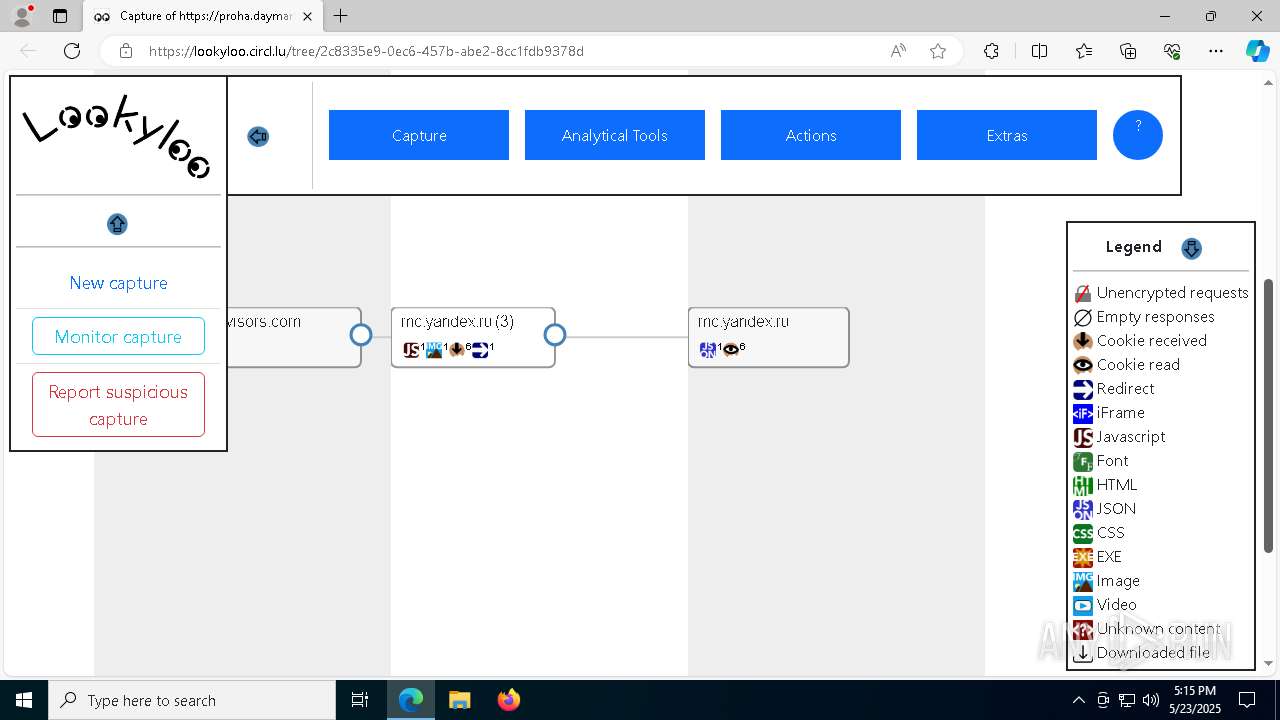This screenshot has width=1280, height=720.
Task: Click Redirect icon in mc.yandex.ru (3) node
Action: click(480, 350)
